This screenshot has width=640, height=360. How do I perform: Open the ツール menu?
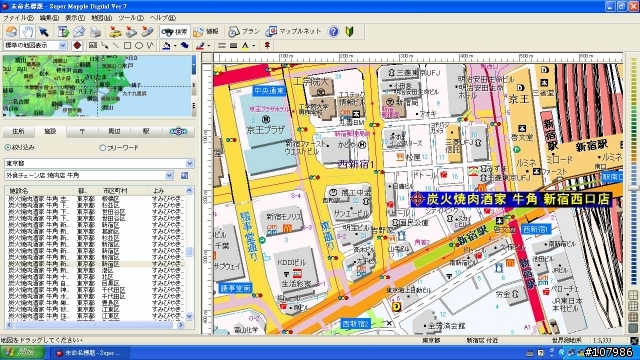(x=131, y=18)
